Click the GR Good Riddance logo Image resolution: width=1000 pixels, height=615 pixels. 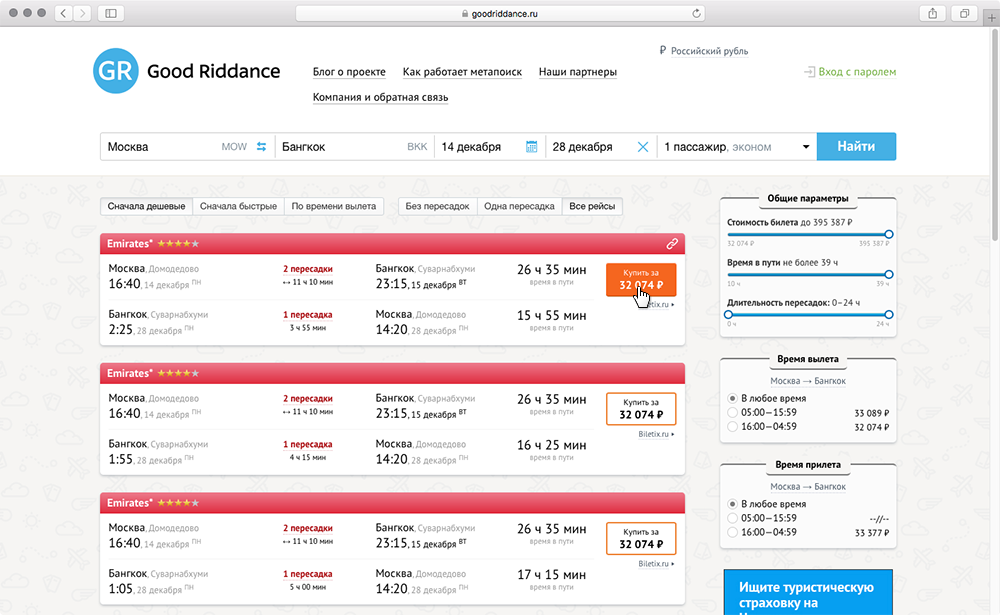(x=186, y=72)
